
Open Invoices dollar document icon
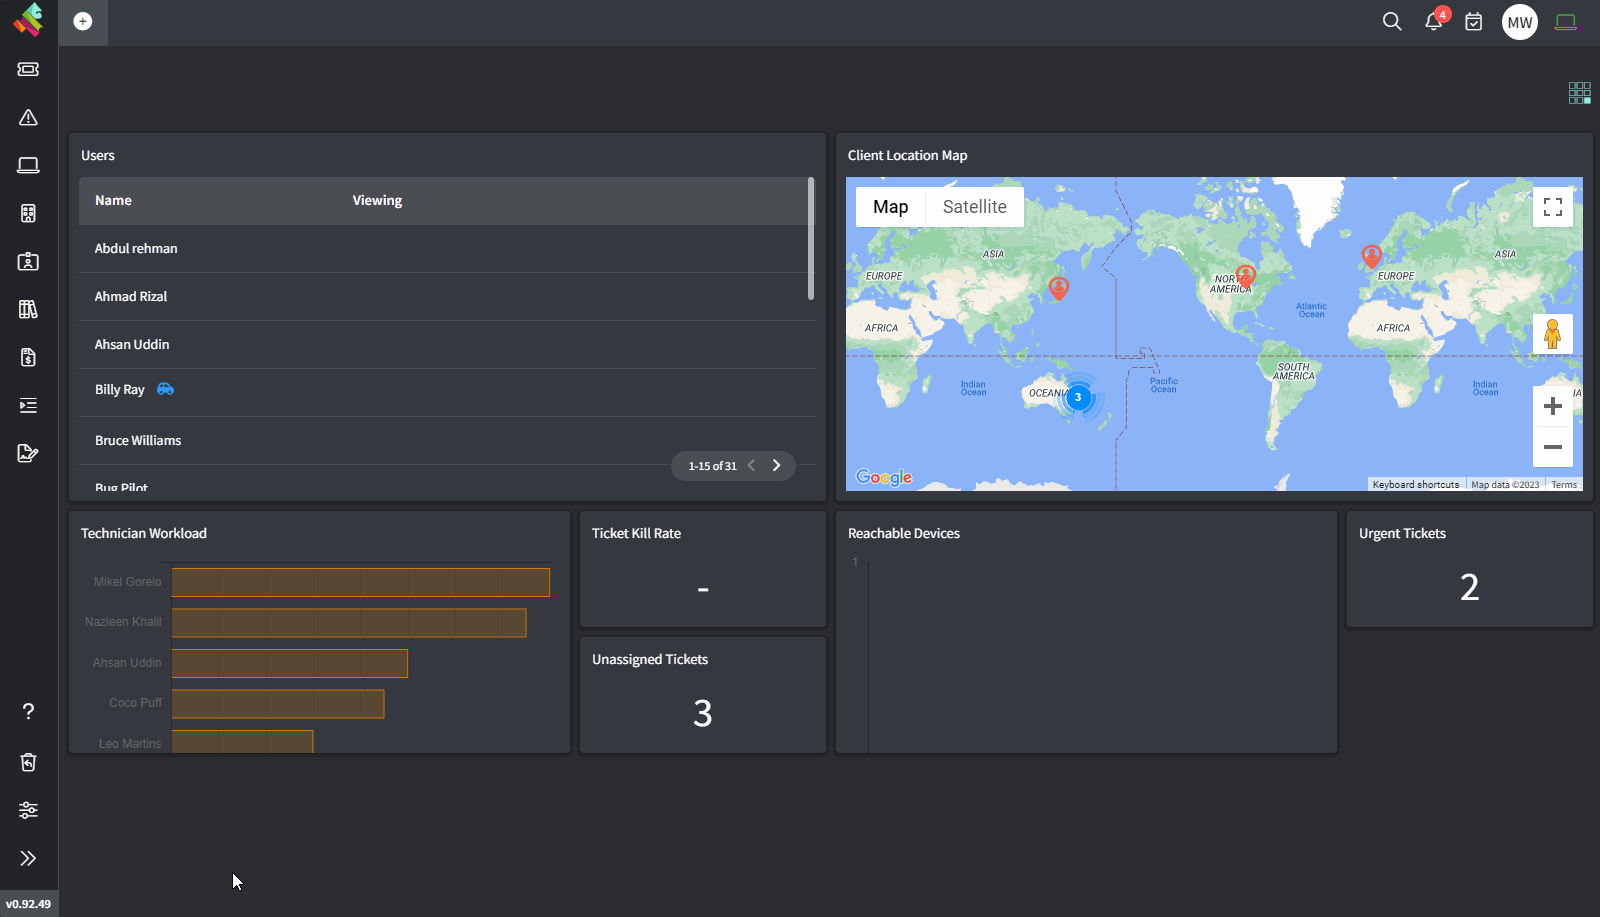[28, 357]
